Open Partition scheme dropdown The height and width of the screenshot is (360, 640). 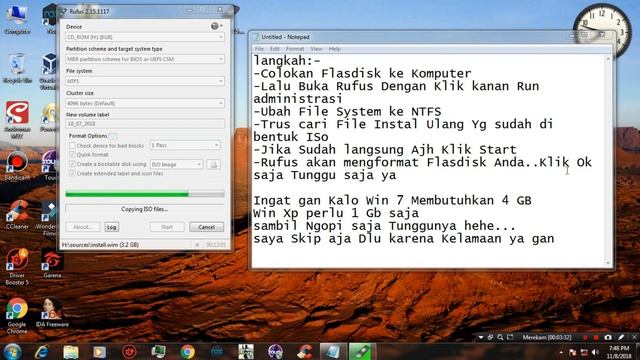145,59
